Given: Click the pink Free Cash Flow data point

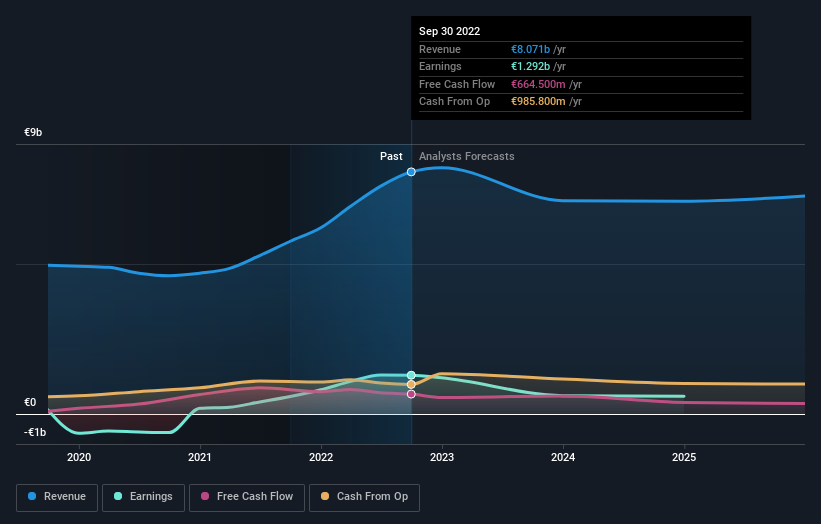Looking at the screenshot, I should click(411, 394).
